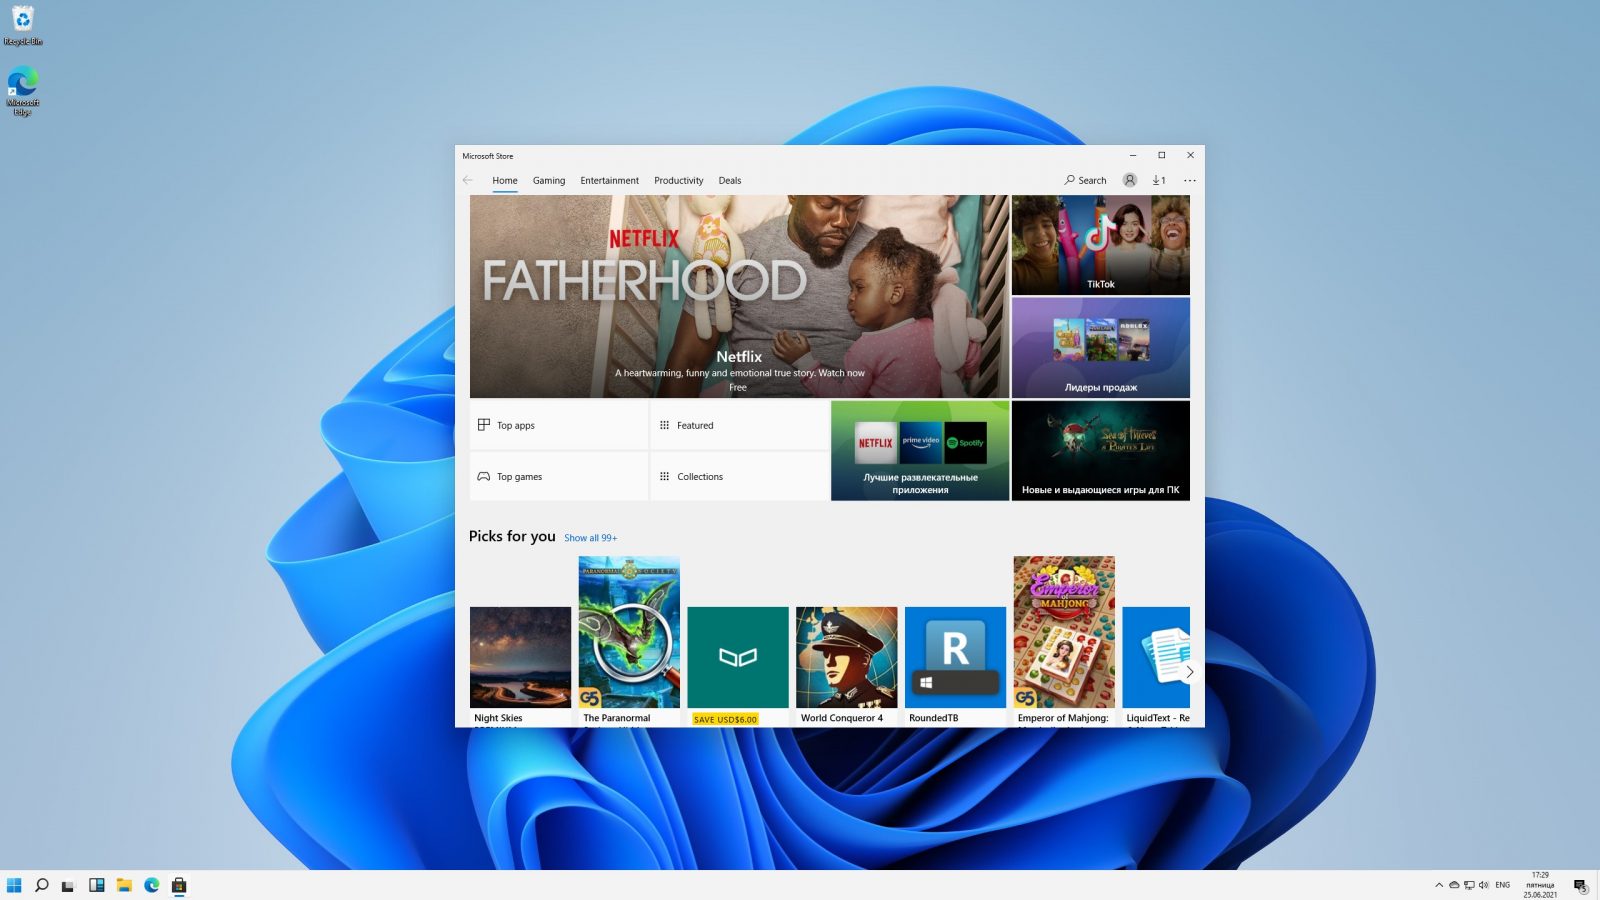
Task: Click the Microsoft Store taskbar icon
Action: coord(179,885)
